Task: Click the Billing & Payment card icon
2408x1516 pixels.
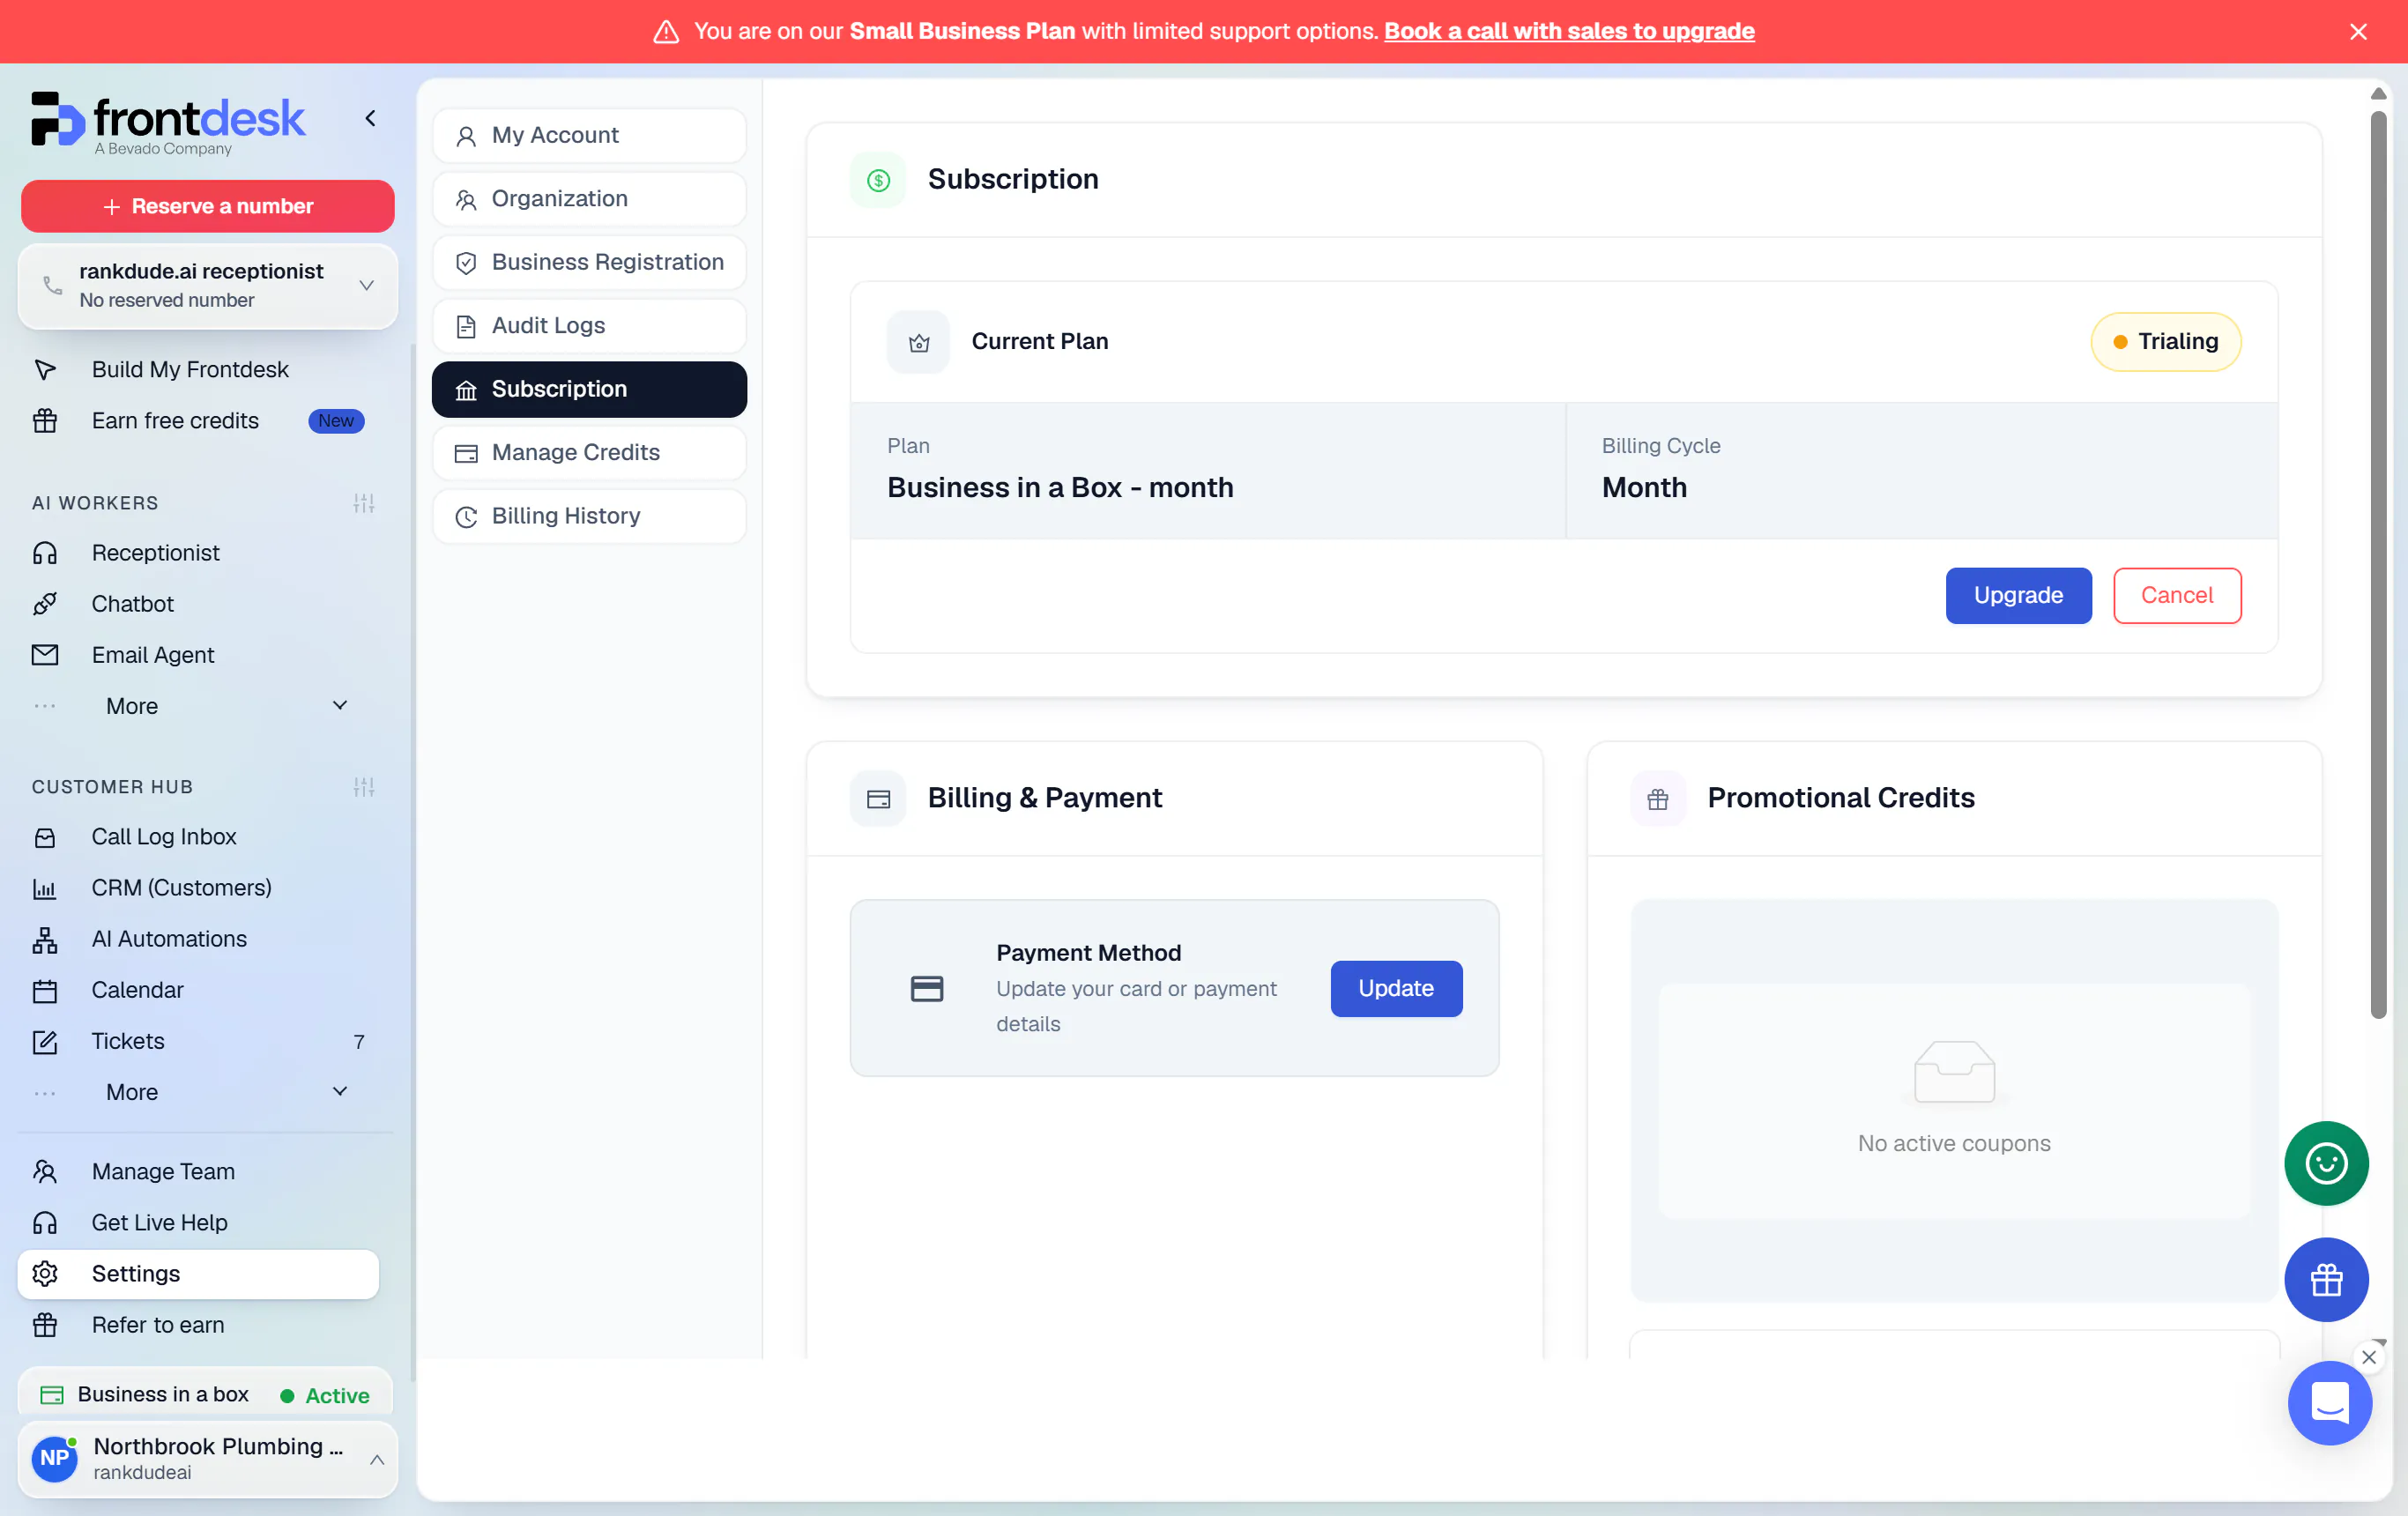Action: pyautogui.click(x=878, y=798)
